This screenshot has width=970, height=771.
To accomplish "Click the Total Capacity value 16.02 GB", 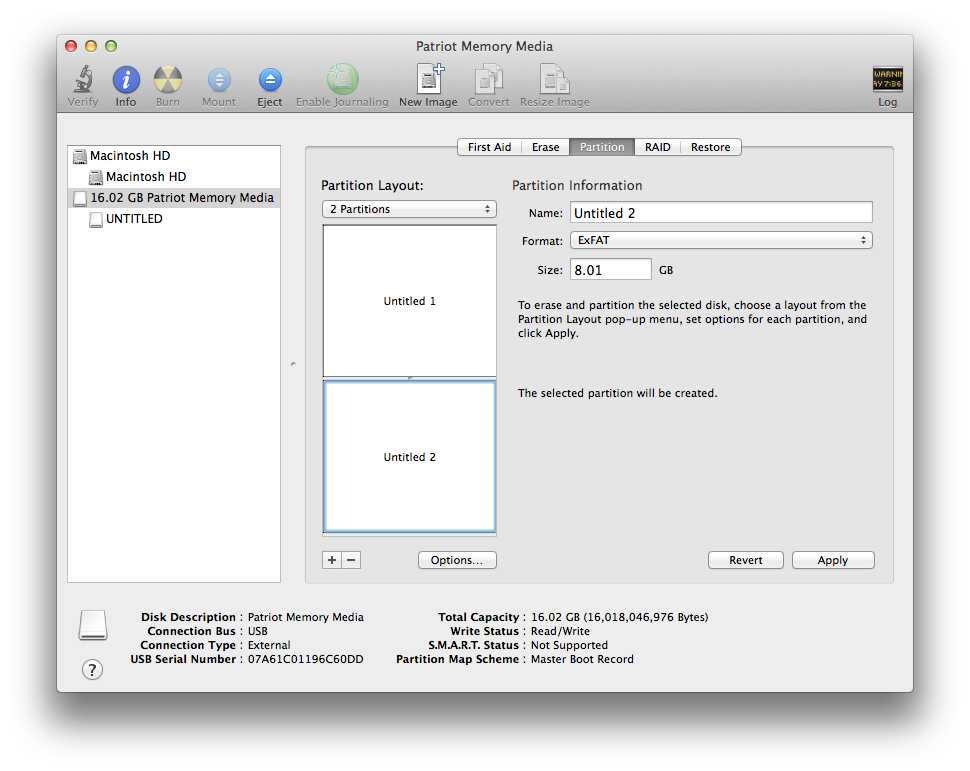I will pos(619,617).
